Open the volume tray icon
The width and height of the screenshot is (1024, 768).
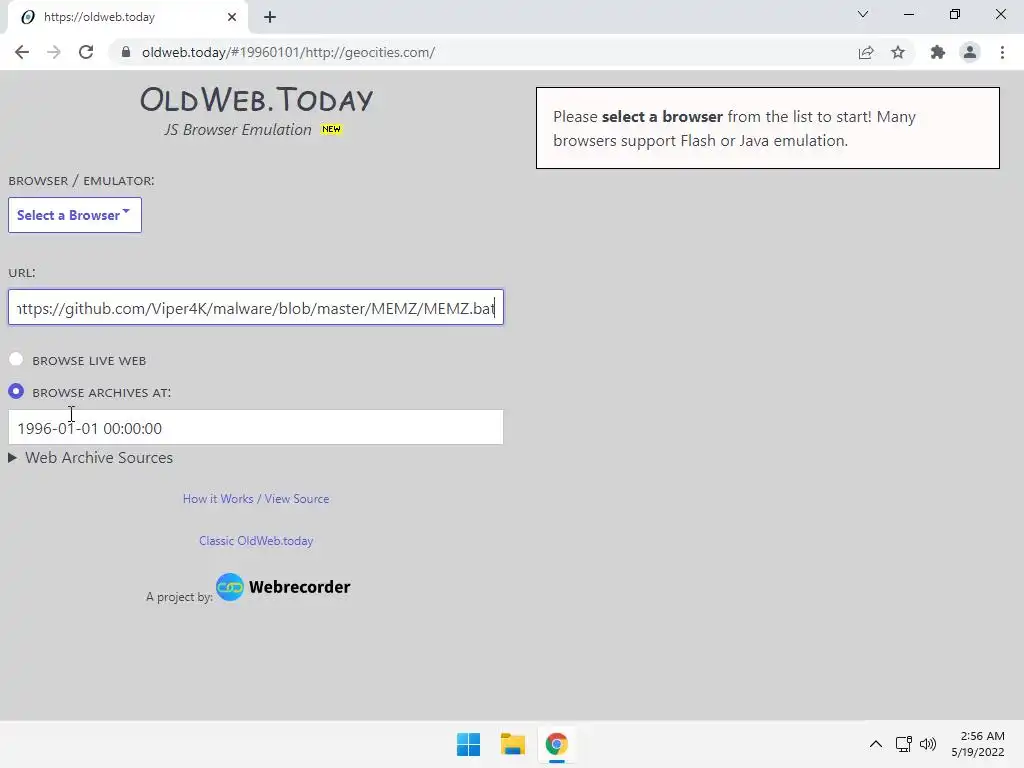(x=928, y=744)
